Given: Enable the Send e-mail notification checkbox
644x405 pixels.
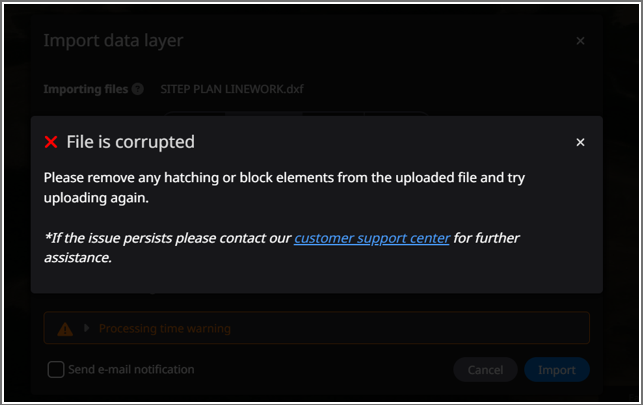Looking at the screenshot, I should 56,370.
